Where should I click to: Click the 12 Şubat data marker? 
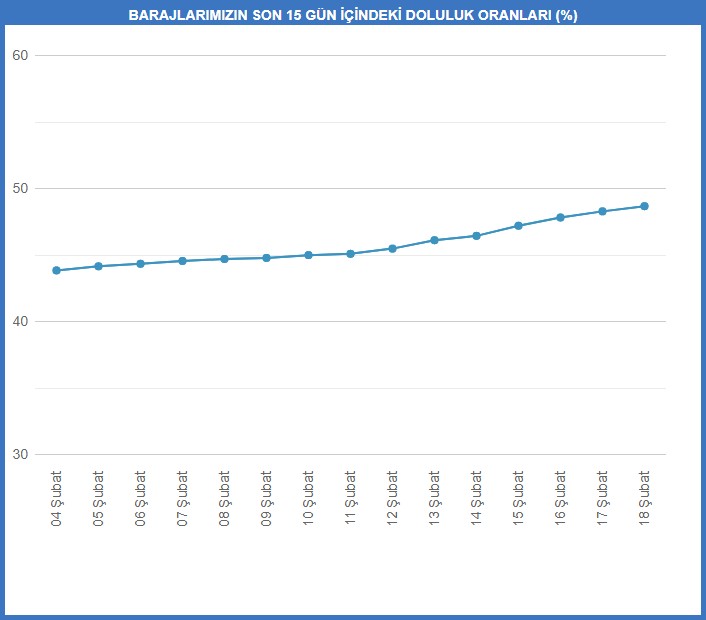[x=392, y=248]
